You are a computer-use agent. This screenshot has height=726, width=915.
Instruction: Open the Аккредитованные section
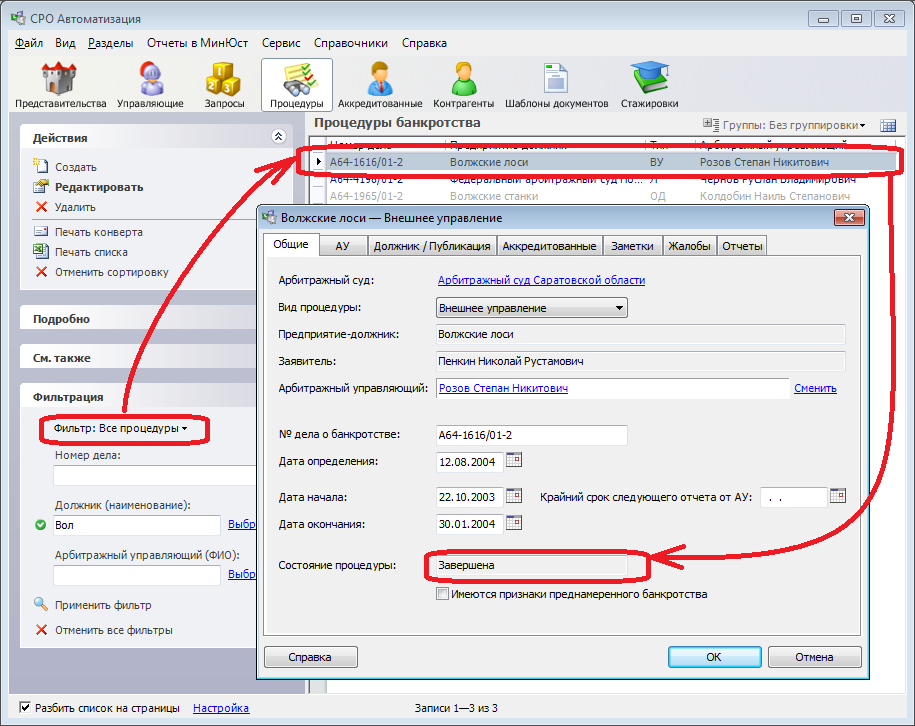[x=379, y=85]
